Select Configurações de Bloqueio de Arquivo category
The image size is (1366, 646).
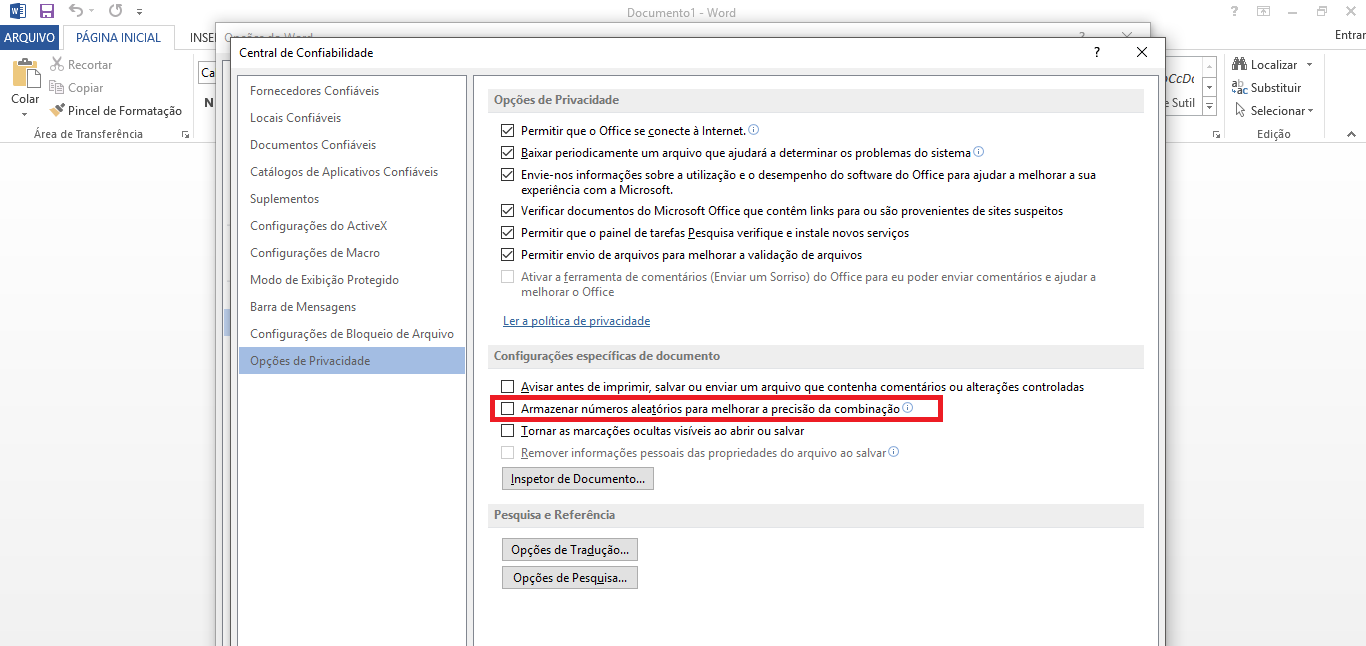coord(352,334)
